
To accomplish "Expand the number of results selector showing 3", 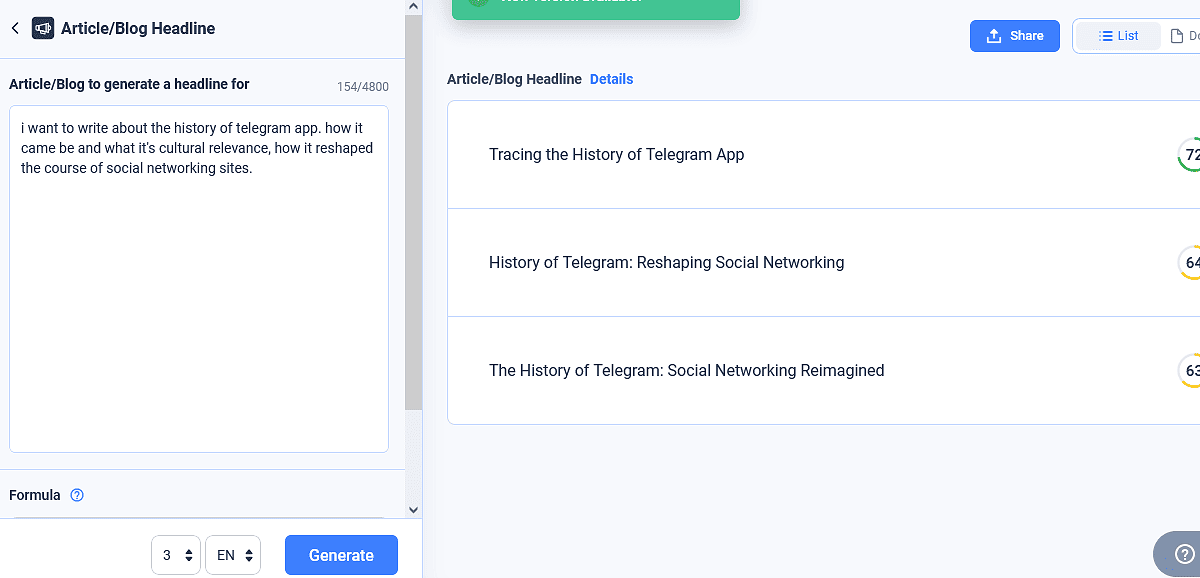I will click(176, 555).
